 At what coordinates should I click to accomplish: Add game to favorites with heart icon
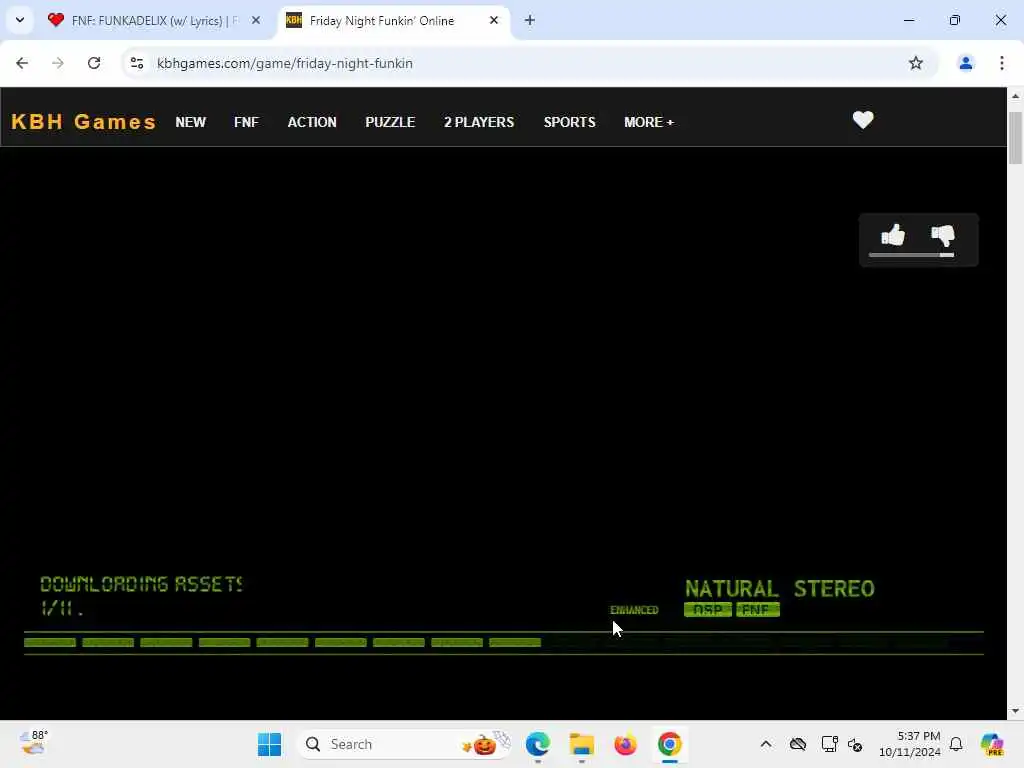pos(863,120)
